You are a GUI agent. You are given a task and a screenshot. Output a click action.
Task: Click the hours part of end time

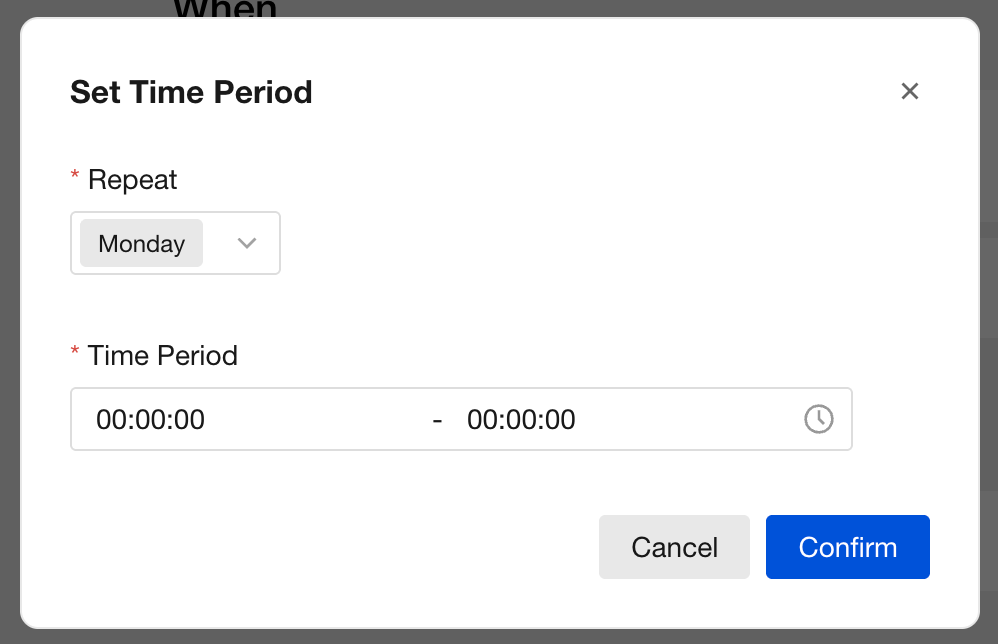pyautogui.click(x=480, y=420)
